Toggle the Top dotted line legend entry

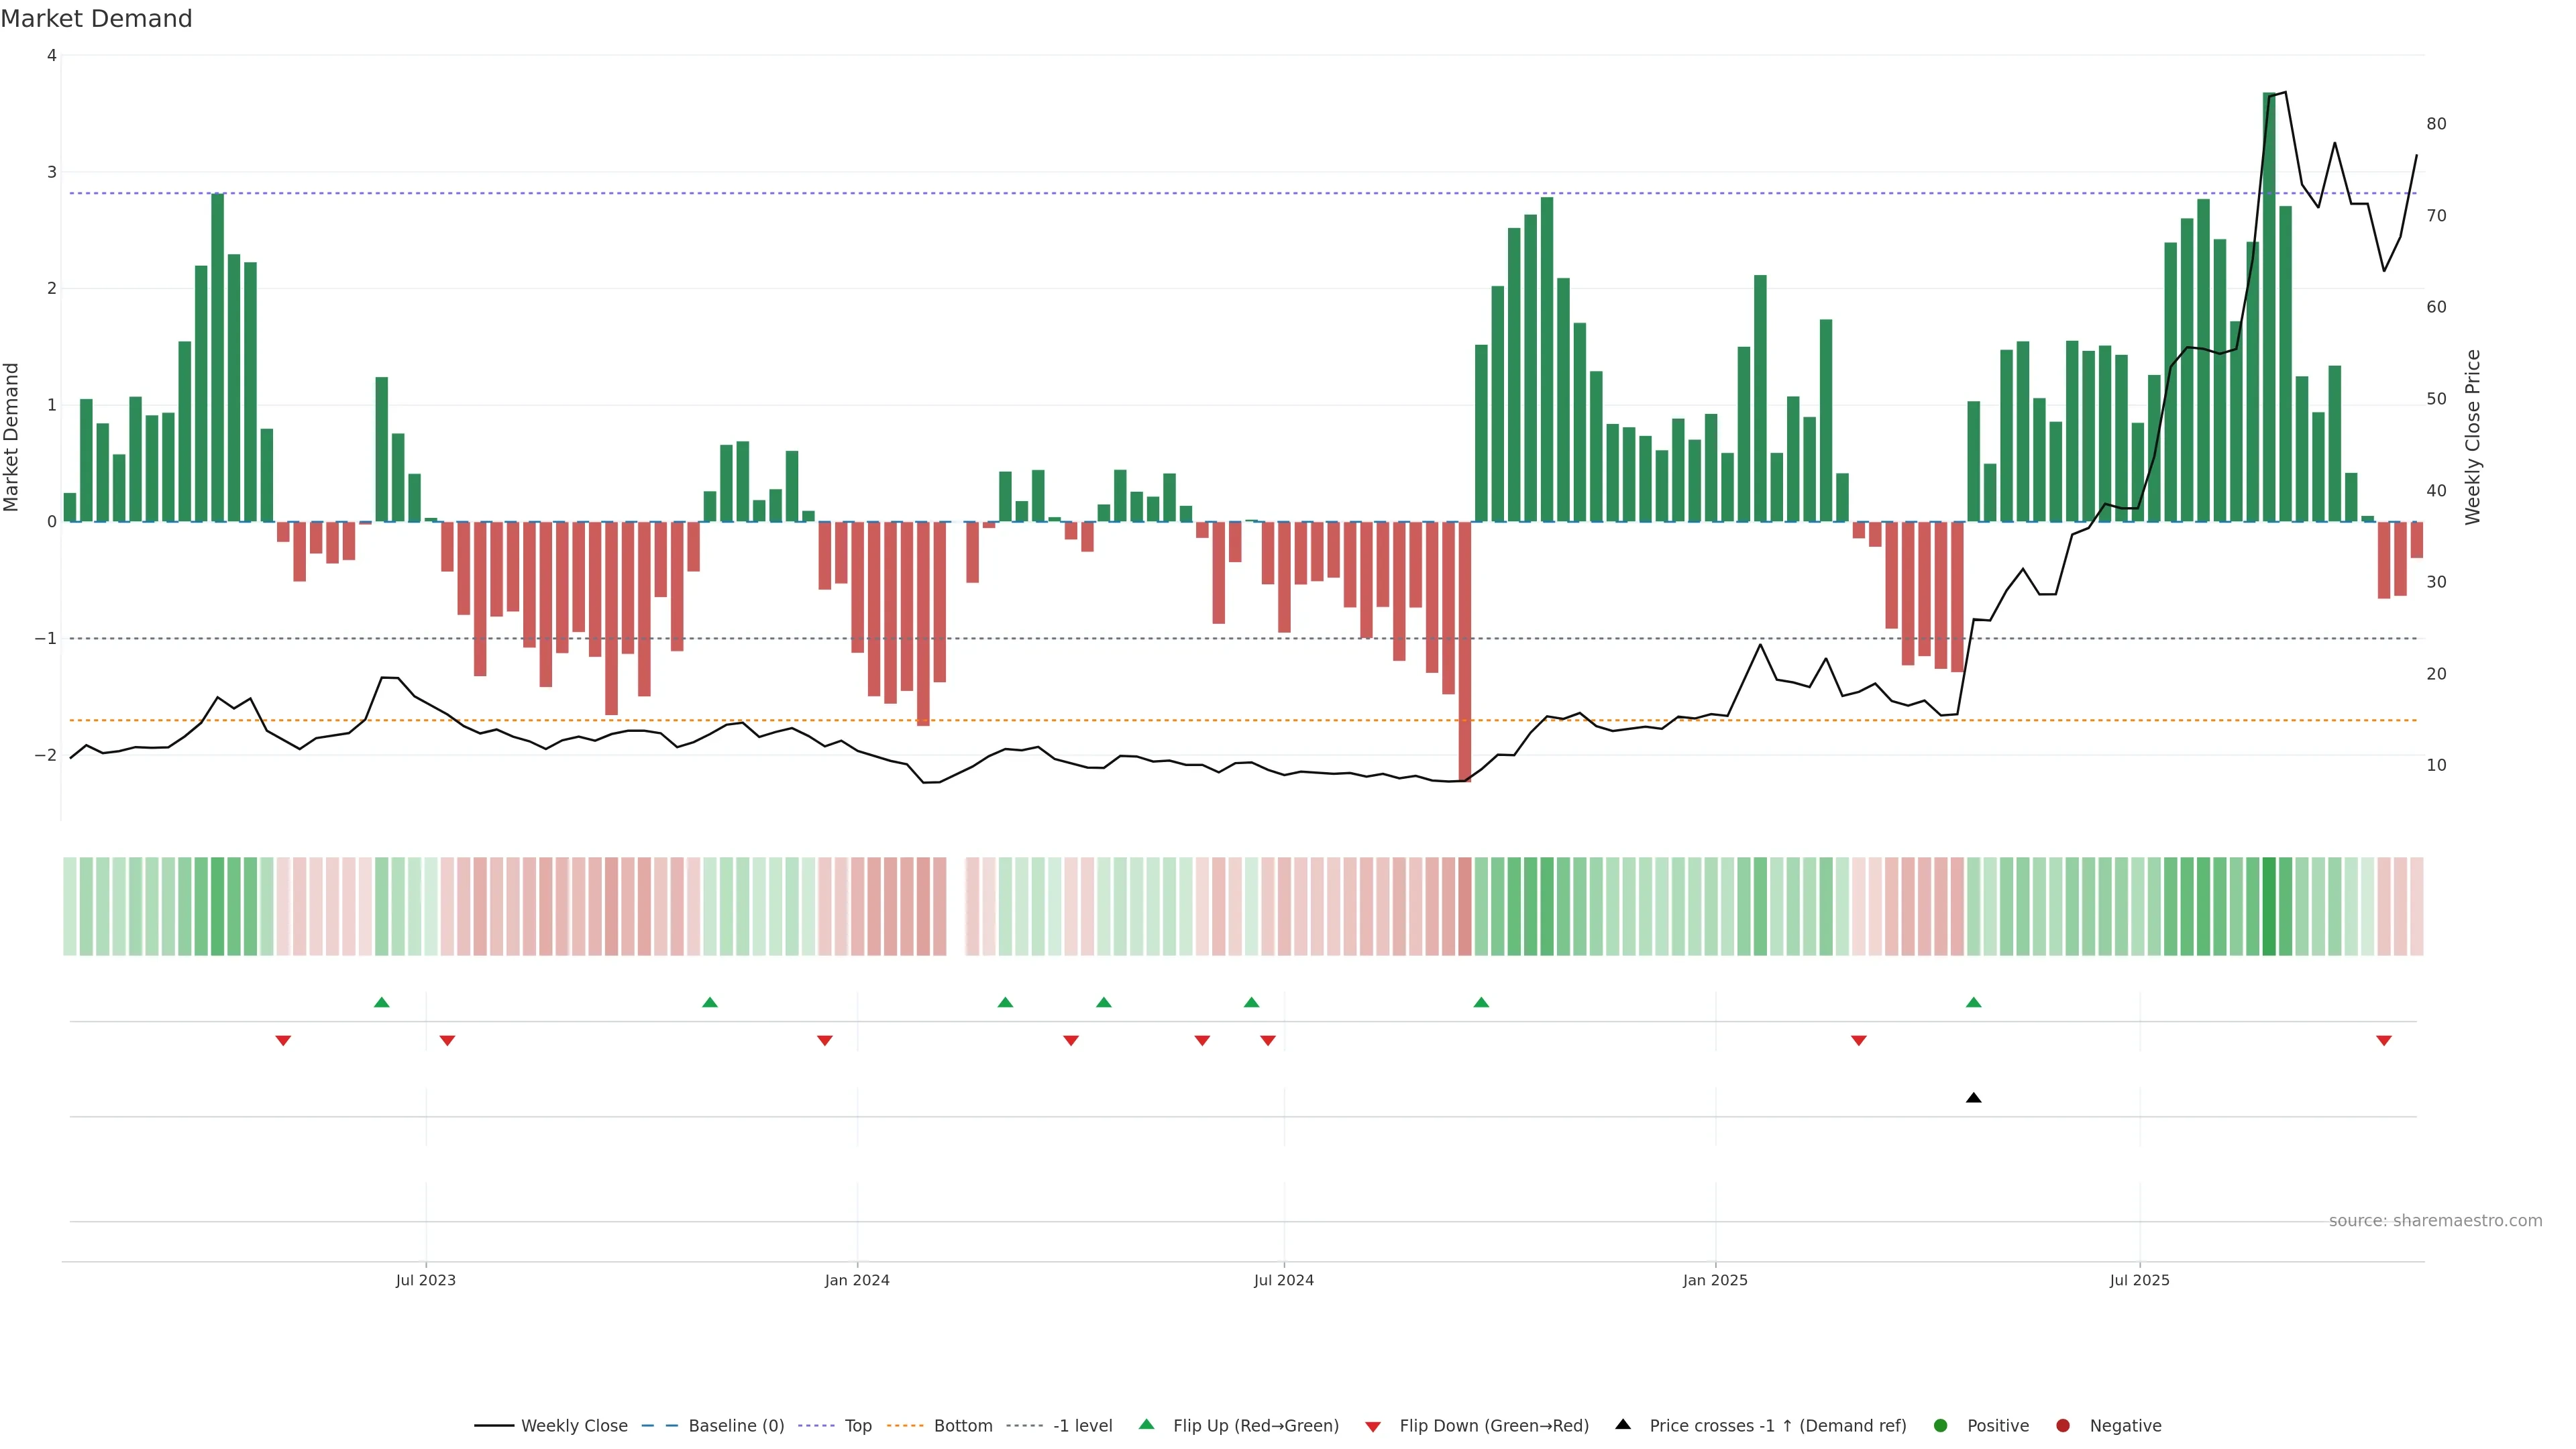click(857, 1425)
